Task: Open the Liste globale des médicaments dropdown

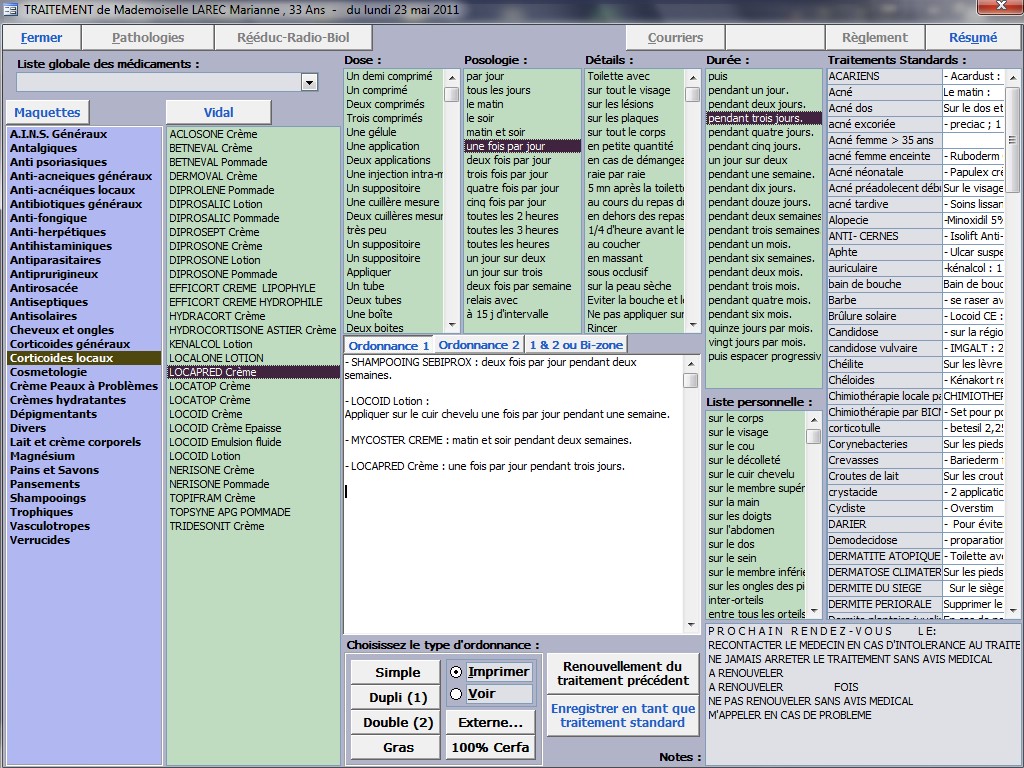Action: point(309,82)
